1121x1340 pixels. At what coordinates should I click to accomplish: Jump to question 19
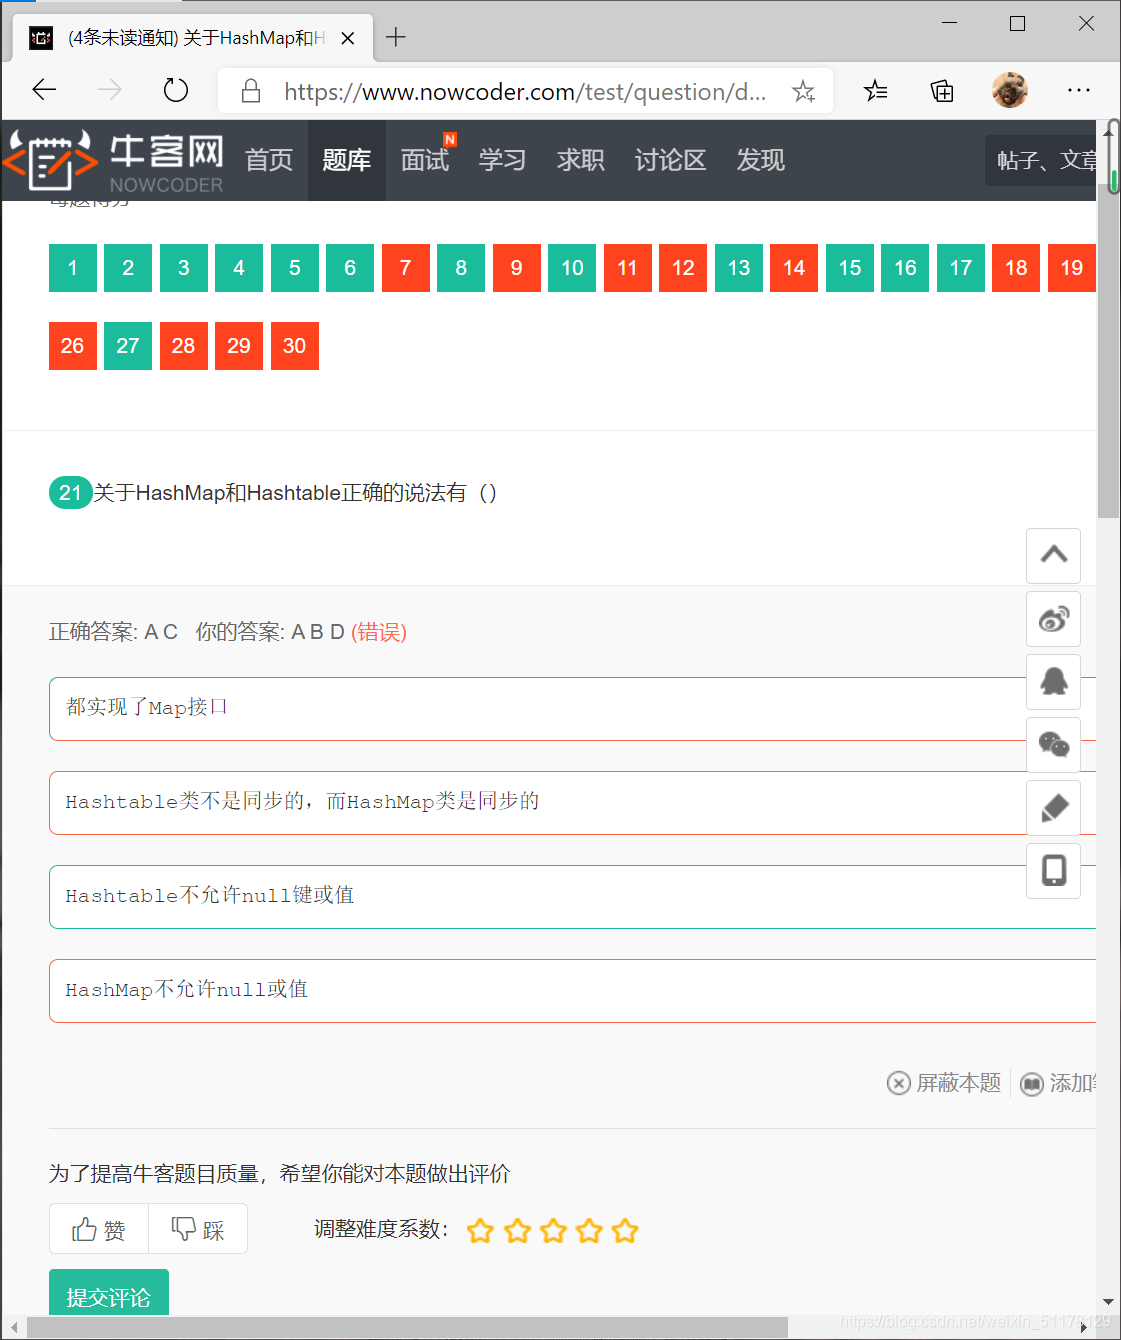click(1072, 268)
